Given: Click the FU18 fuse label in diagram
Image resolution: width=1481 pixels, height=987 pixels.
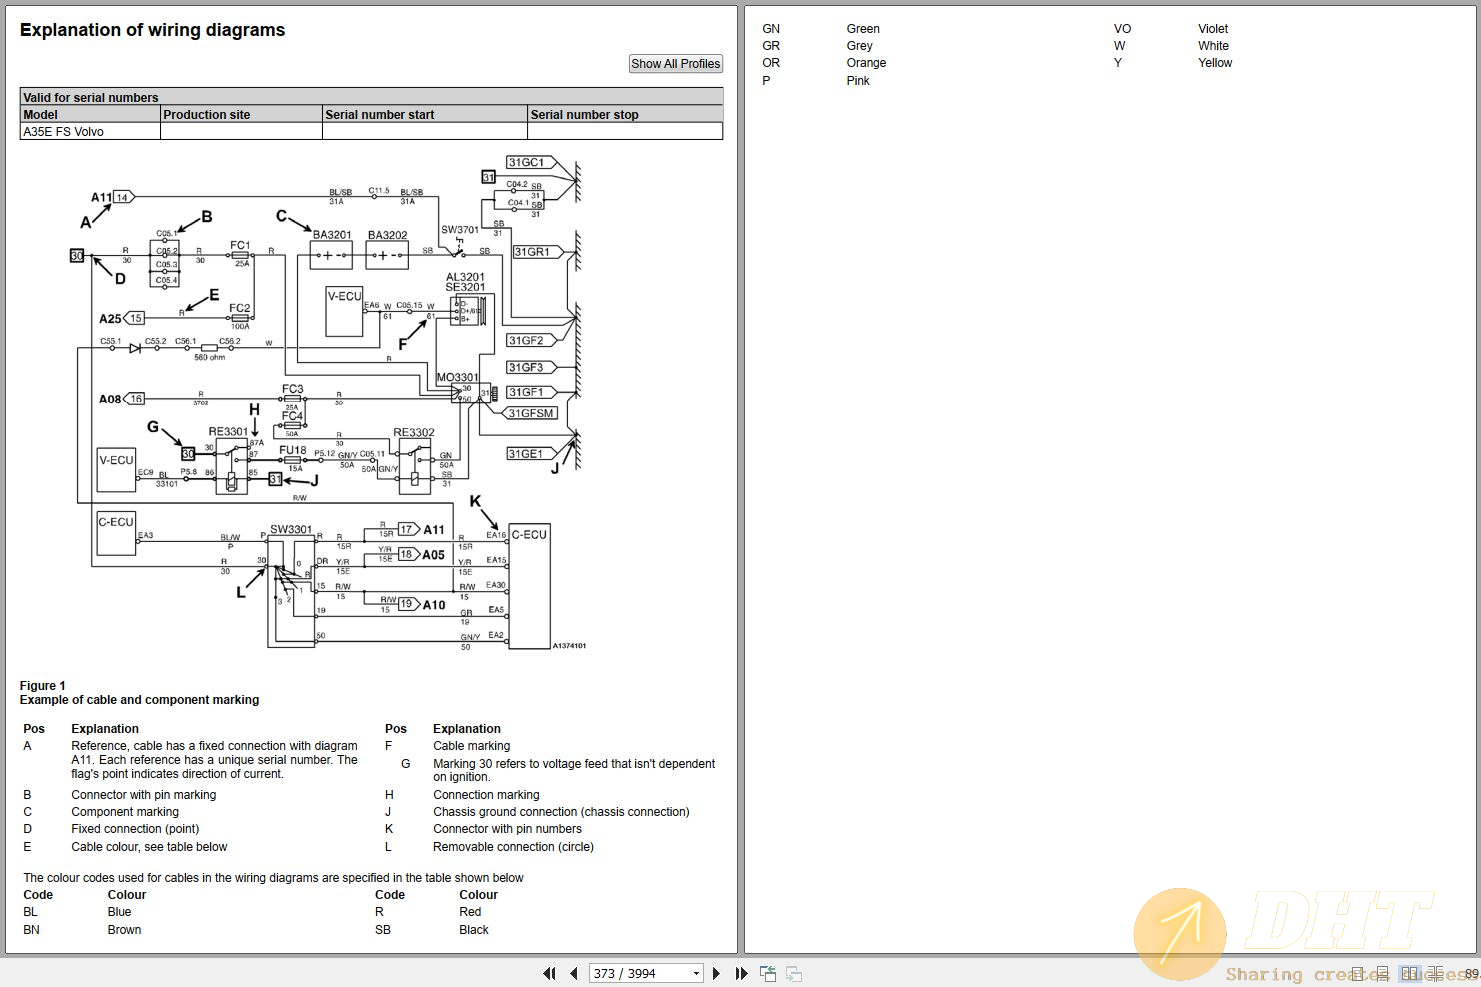Looking at the screenshot, I should click(x=293, y=451).
